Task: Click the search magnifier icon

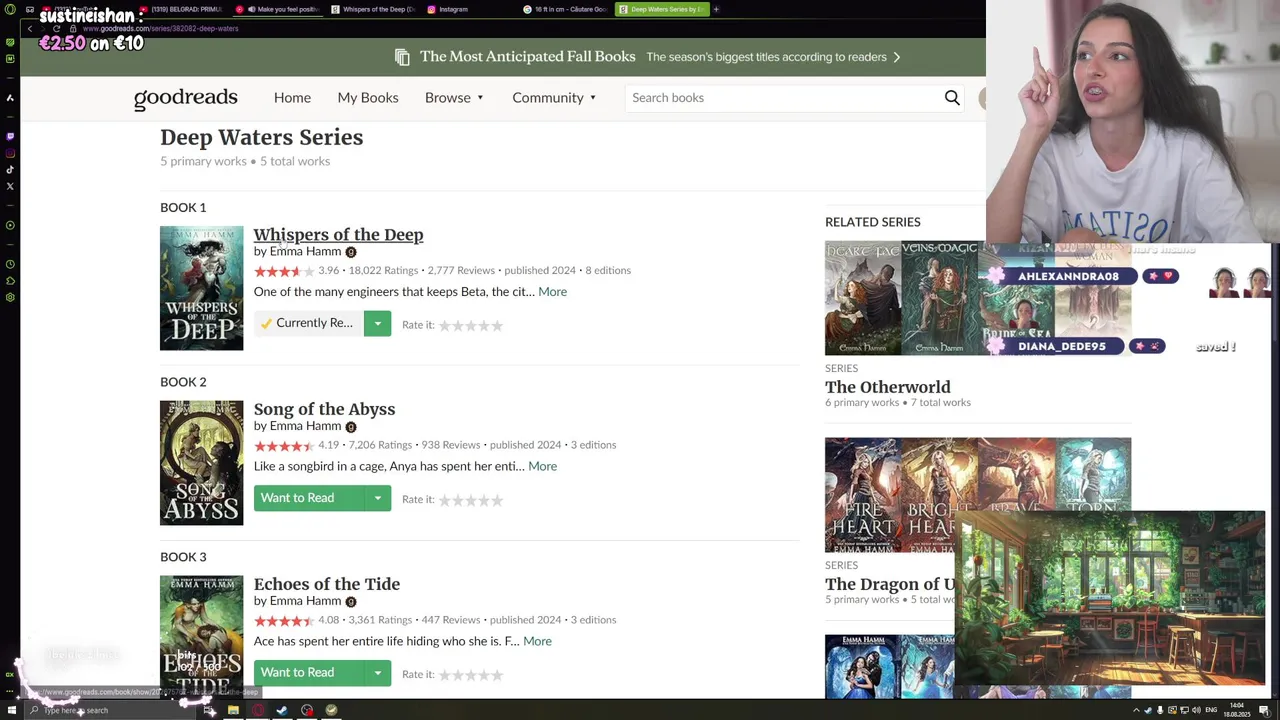Action: 952,98
